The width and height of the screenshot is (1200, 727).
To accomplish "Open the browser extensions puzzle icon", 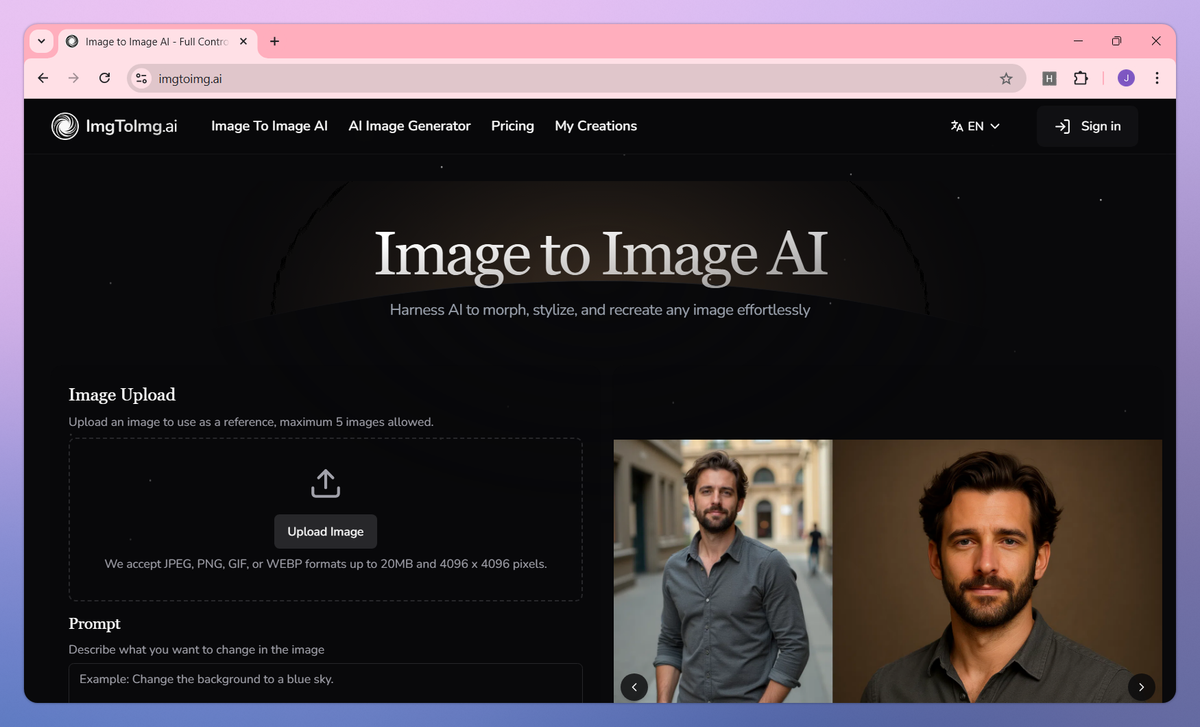I will coord(1082,77).
